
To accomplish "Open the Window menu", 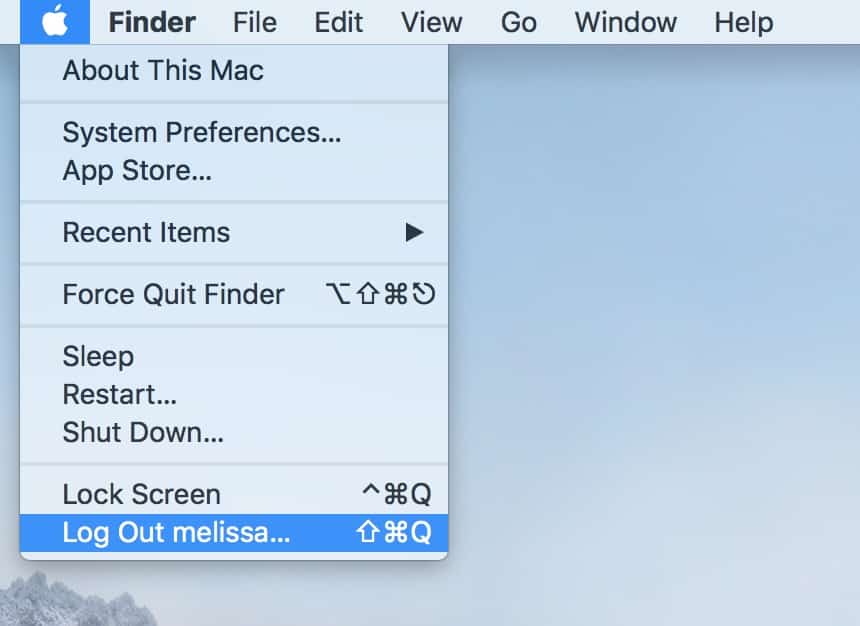I will pos(626,22).
